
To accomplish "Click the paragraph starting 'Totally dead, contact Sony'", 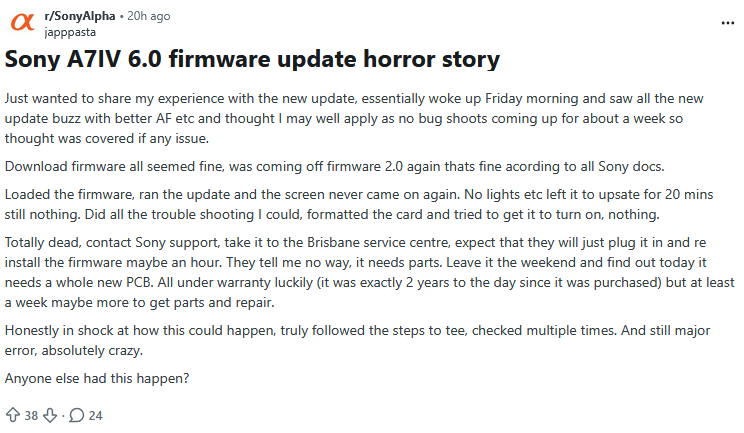I will [x=370, y=272].
